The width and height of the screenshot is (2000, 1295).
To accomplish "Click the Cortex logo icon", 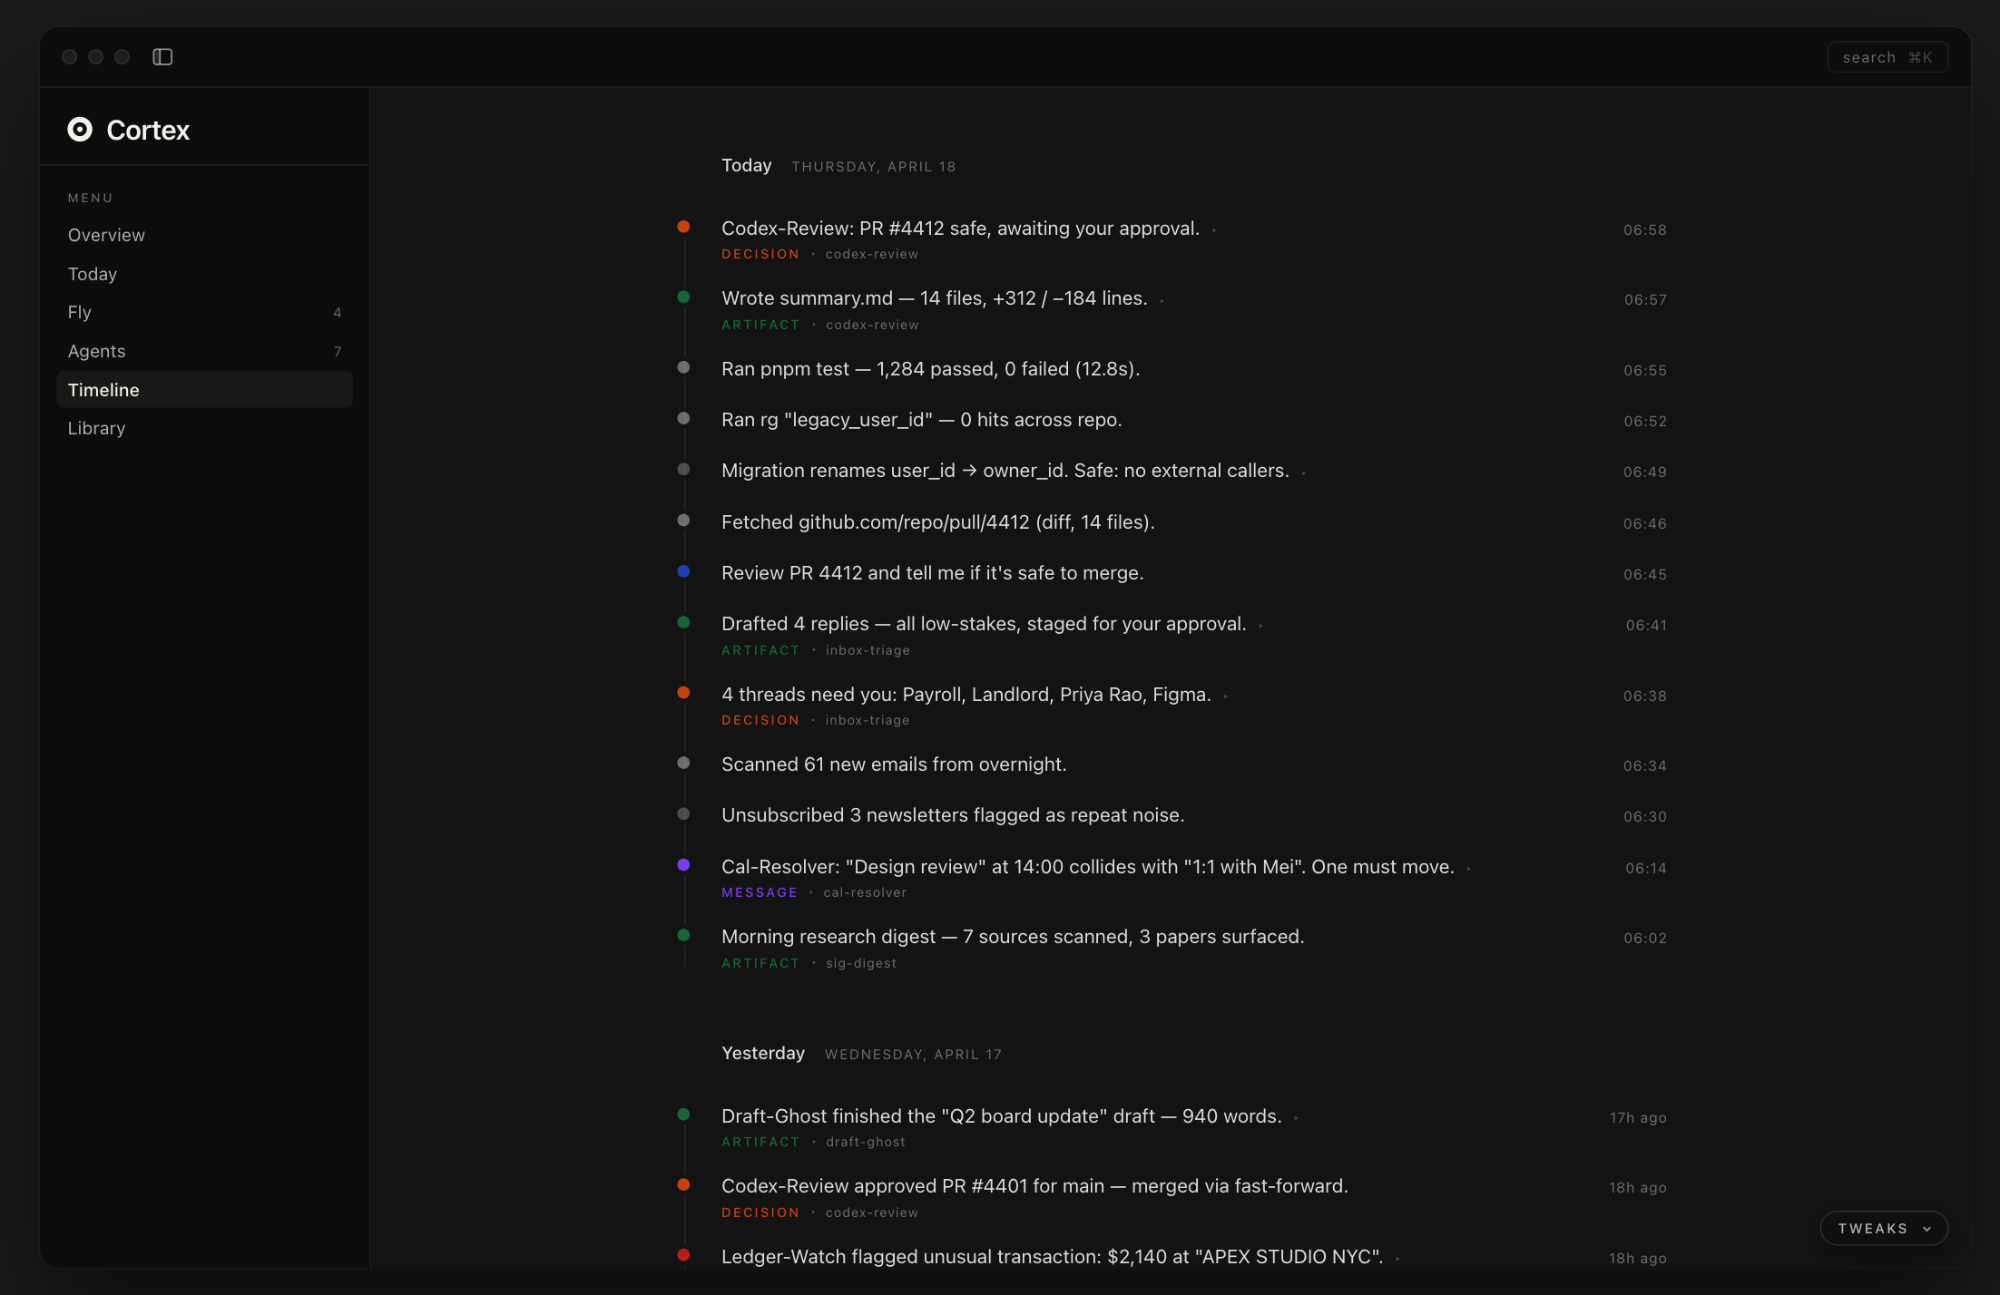I will 80,130.
